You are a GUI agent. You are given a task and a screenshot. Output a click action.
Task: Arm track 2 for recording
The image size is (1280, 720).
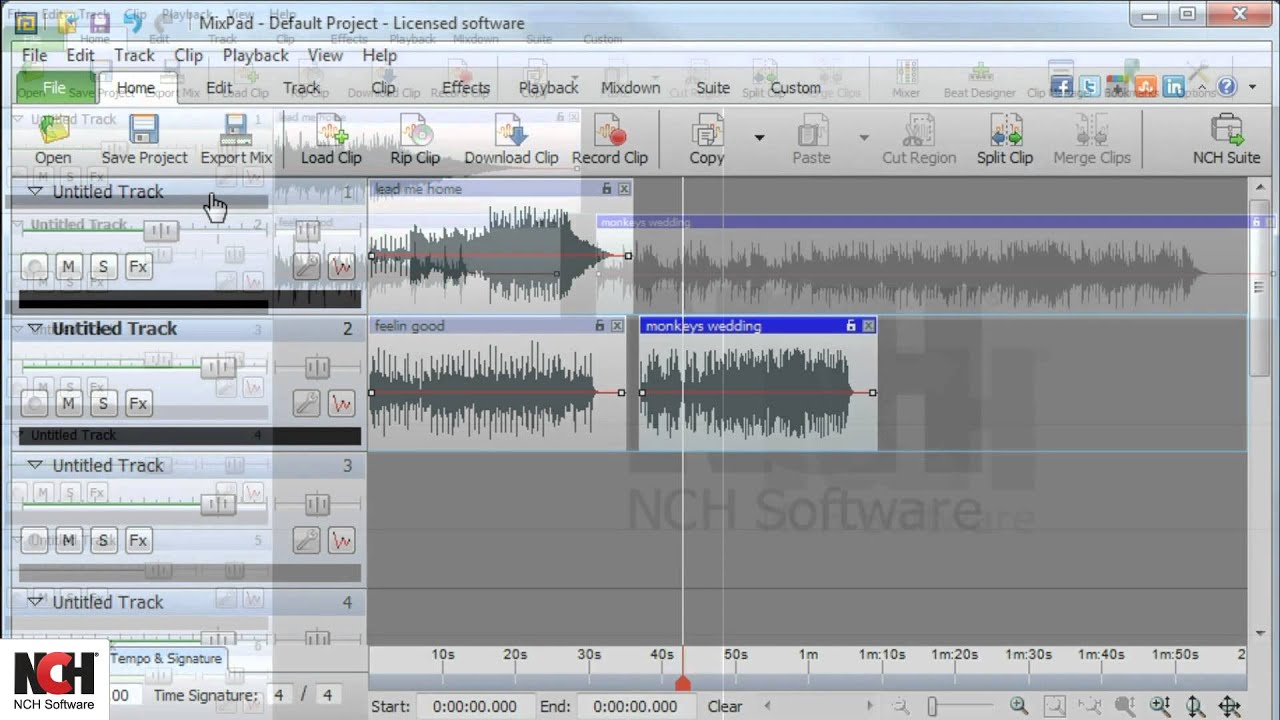34,404
